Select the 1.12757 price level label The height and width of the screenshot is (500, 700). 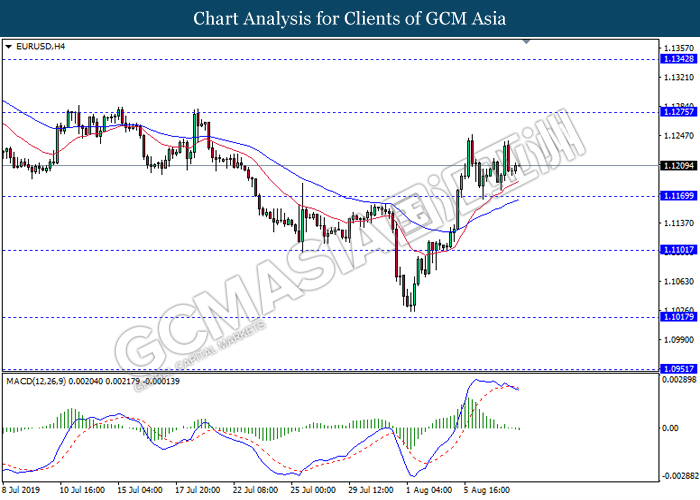(x=679, y=112)
